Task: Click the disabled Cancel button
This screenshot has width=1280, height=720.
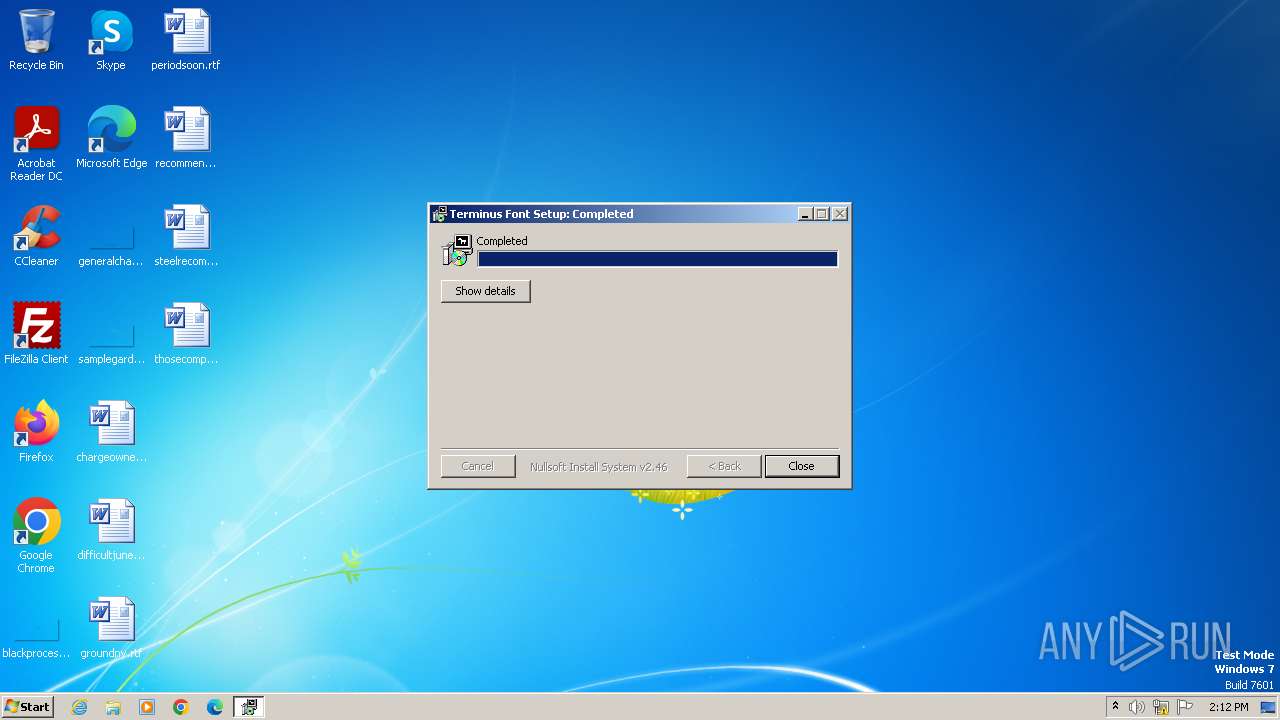Action: [x=477, y=466]
